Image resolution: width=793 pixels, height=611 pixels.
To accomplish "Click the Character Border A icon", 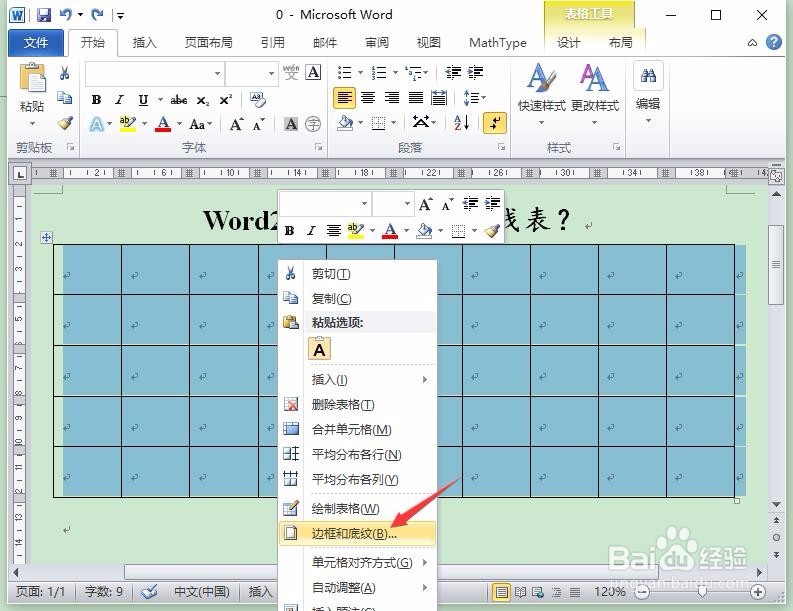I will [x=314, y=73].
